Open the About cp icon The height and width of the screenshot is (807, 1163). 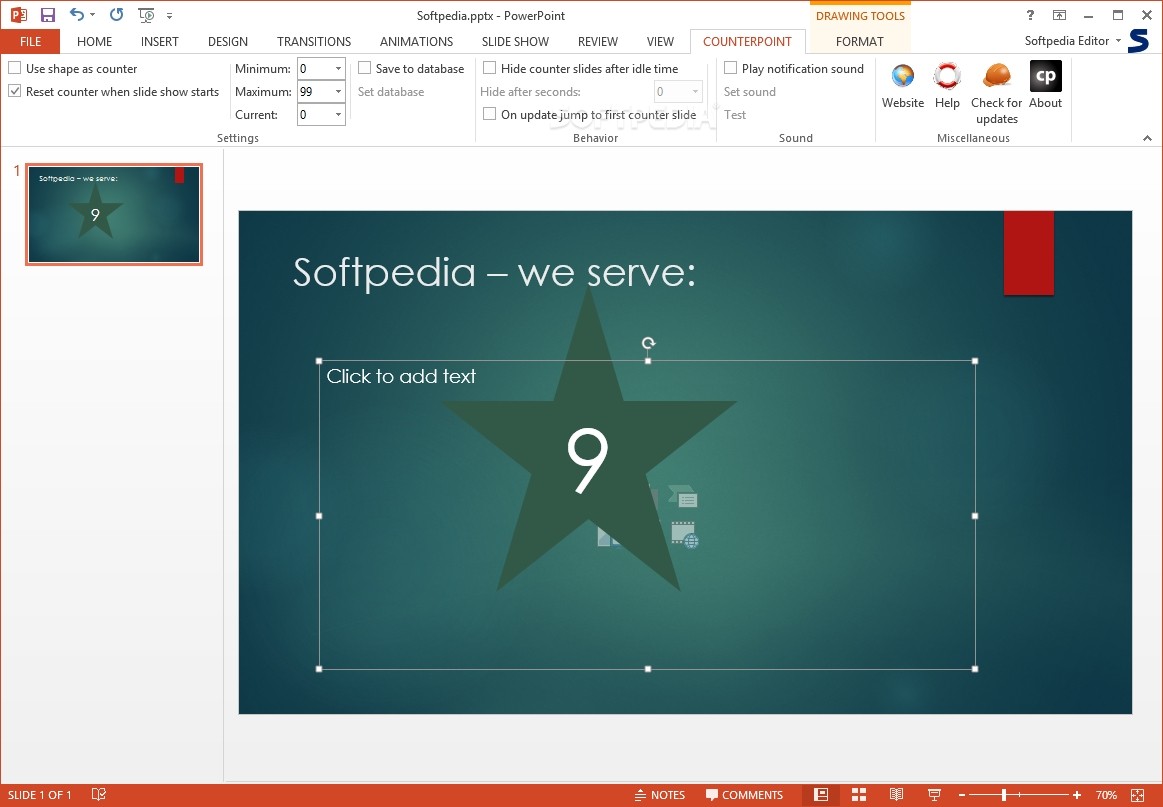1046,76
